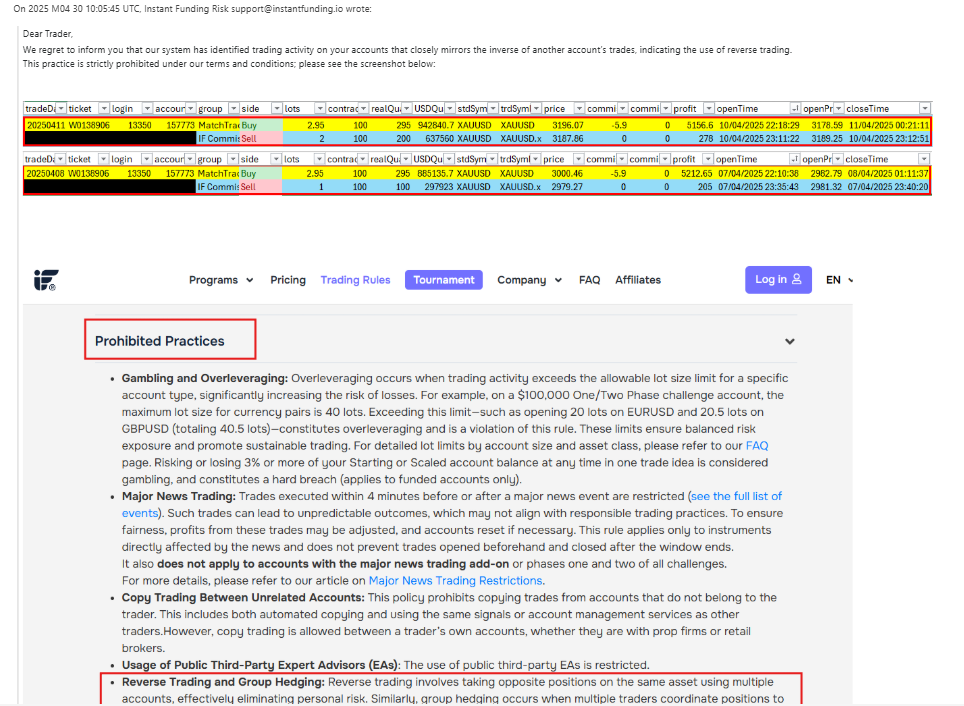Select the closeTime cell 10/04/2025 23:12:51

click(887, 139)
